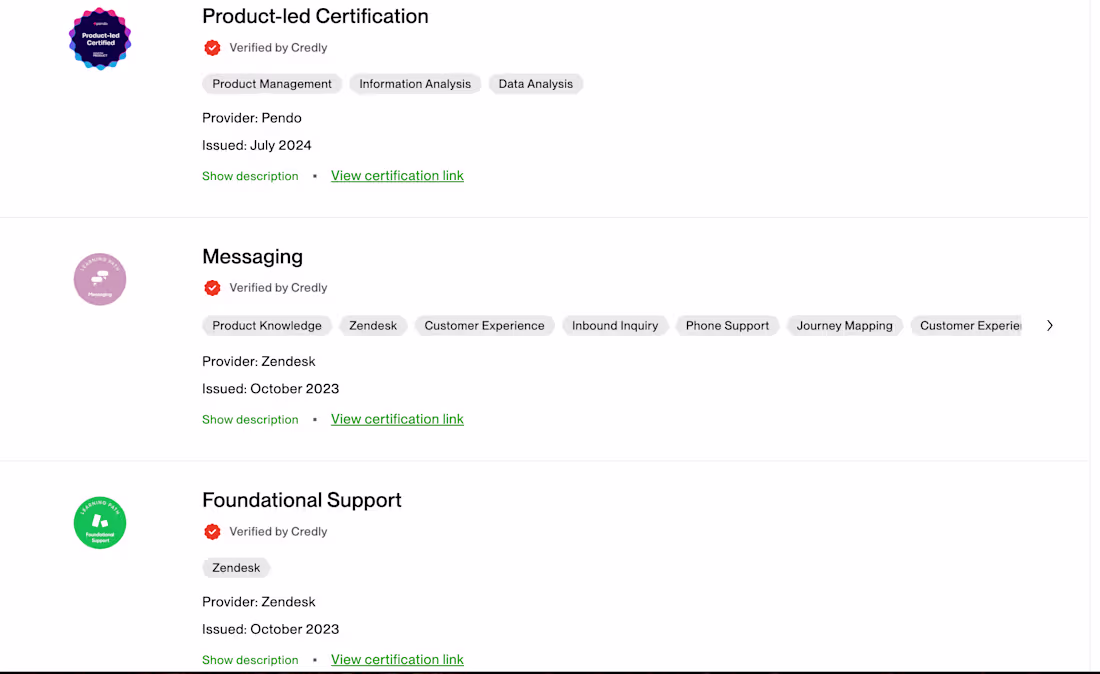1100x674 pixels.
Task: Open the Messaging certification link
Action: click(x=397, y=419)
